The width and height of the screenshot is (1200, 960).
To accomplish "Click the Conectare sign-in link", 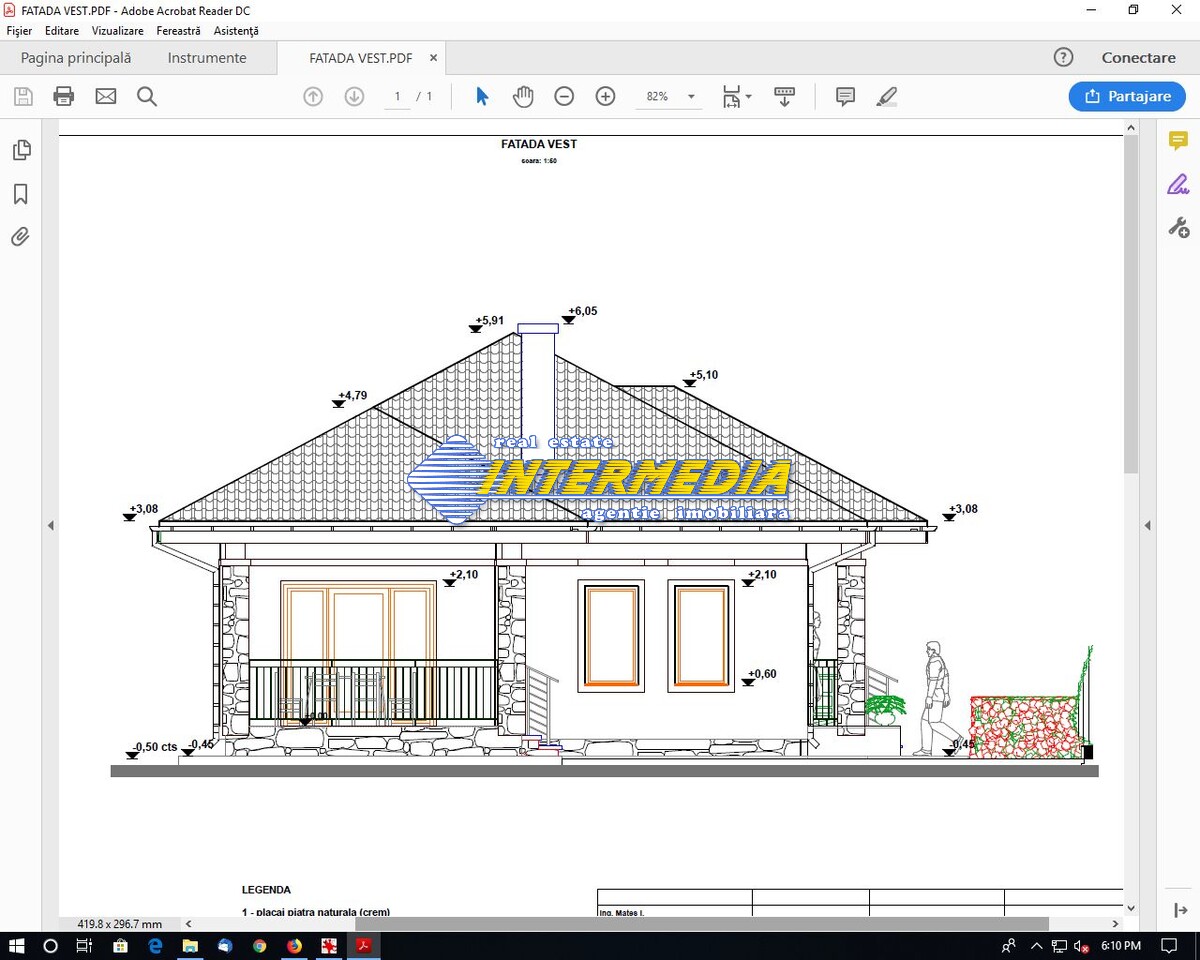I will click(1138, 58).
